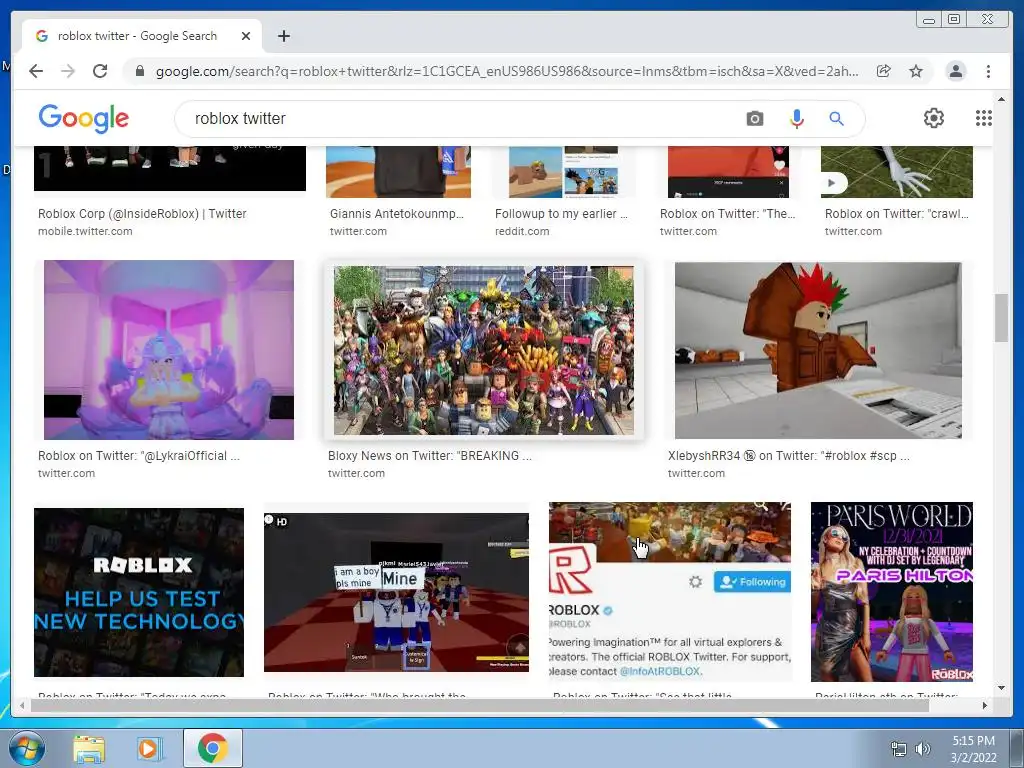Open Roblox on Twitter "crawl..." result
The width and height of the screenshot is (1024, 768).
897,214
